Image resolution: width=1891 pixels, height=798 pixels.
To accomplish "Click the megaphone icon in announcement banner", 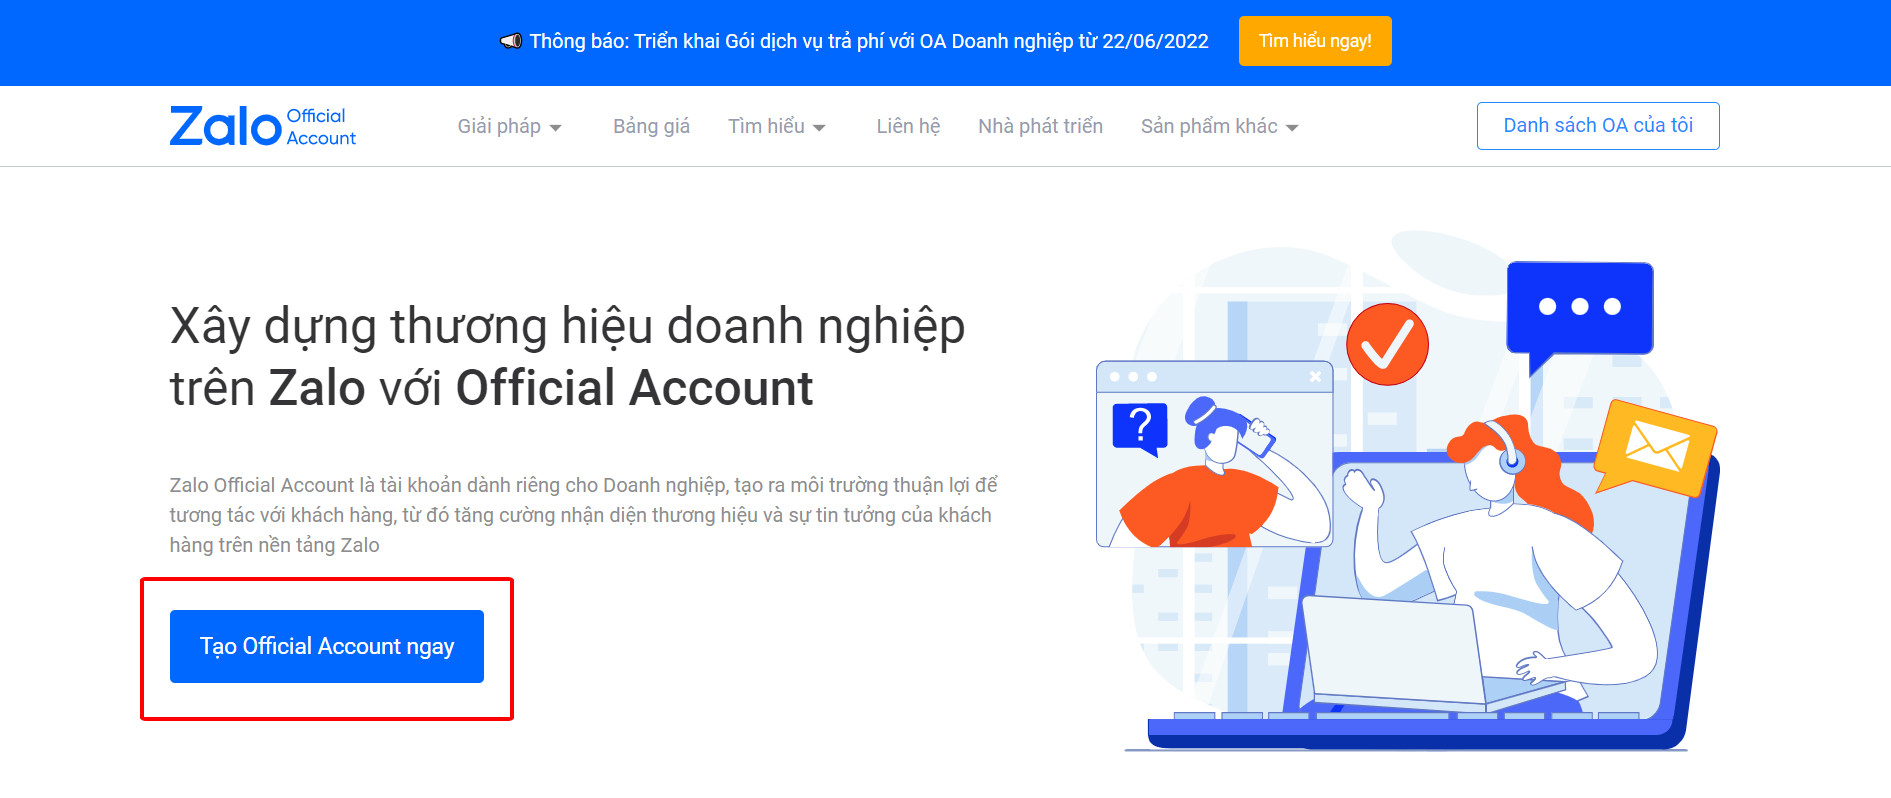I will coord(511,41).
